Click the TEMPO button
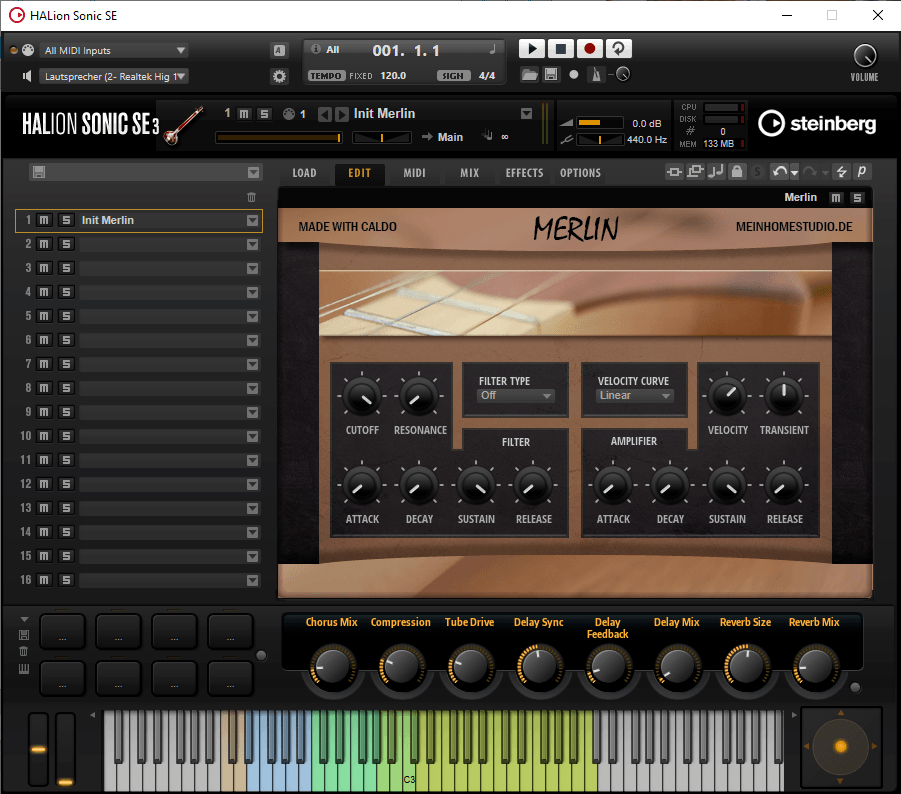 326,76
